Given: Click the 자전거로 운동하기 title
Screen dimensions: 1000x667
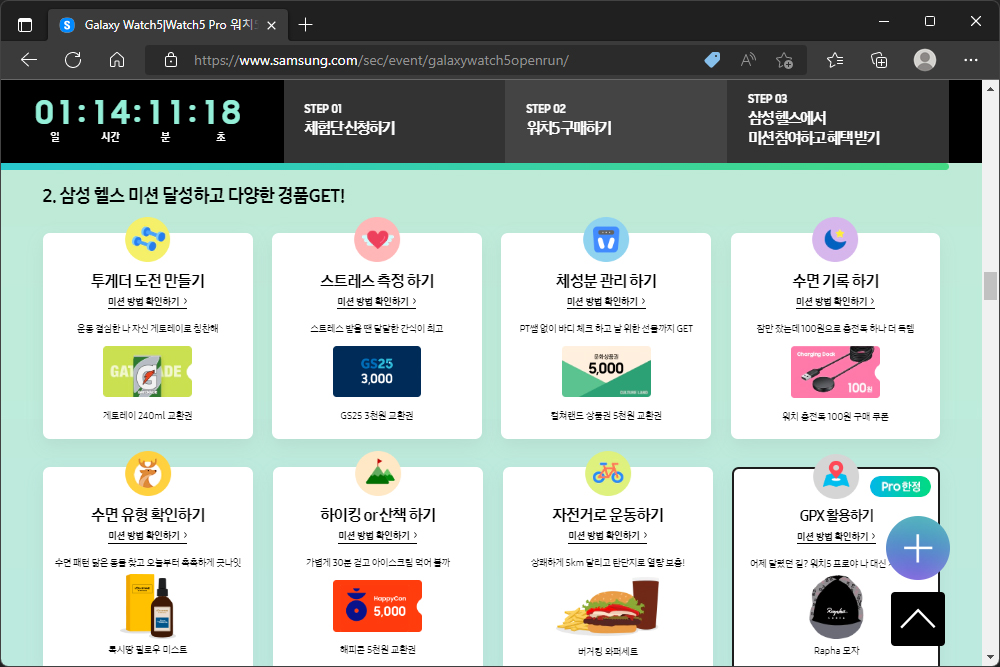Looking at the screenshot, I should [608, 514].
